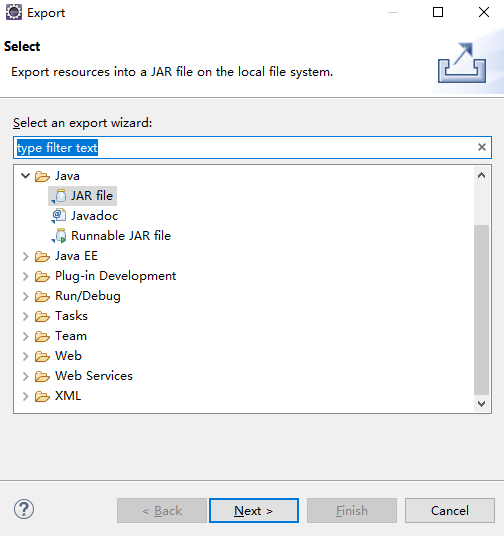Viewport: 504px width, 536px height.
Task: Click the Cancel button
Action: (450, 511)
